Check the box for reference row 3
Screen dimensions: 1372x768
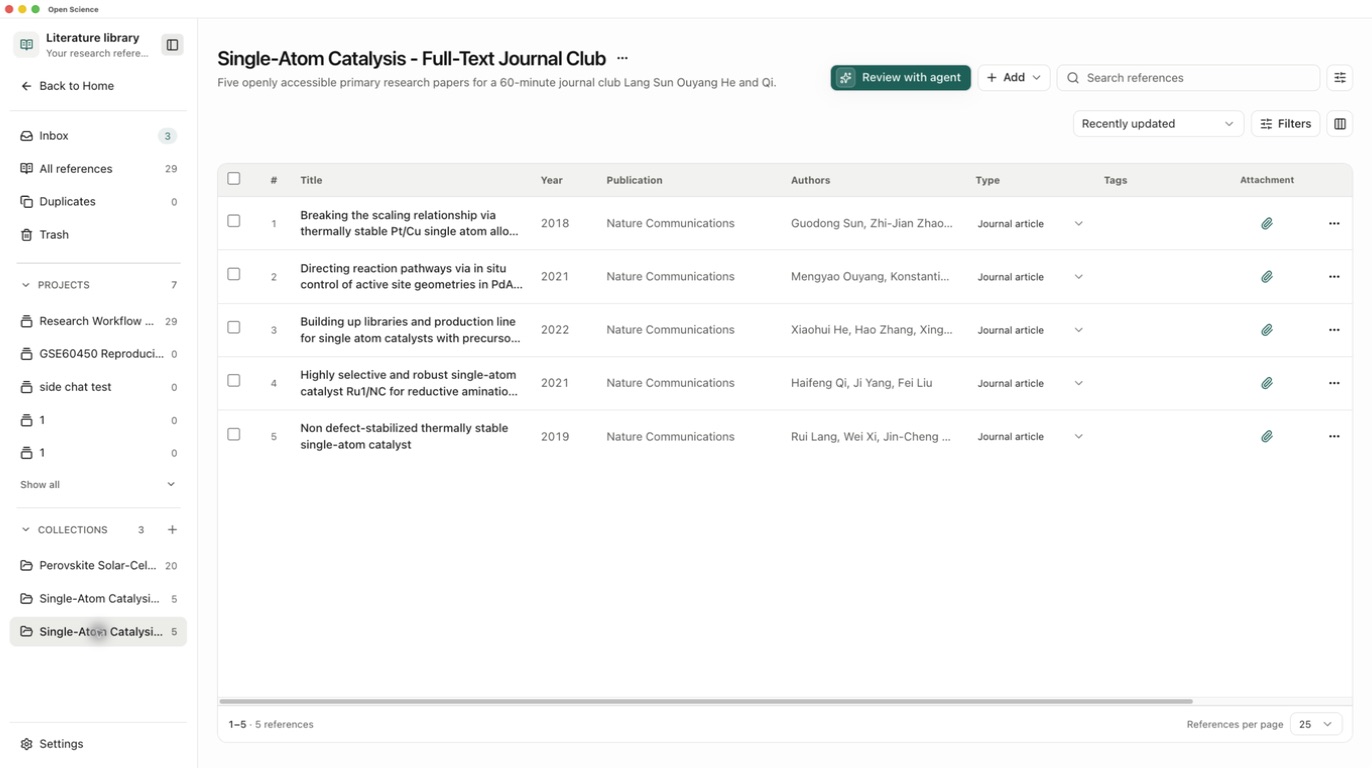[x=234, y=327]
